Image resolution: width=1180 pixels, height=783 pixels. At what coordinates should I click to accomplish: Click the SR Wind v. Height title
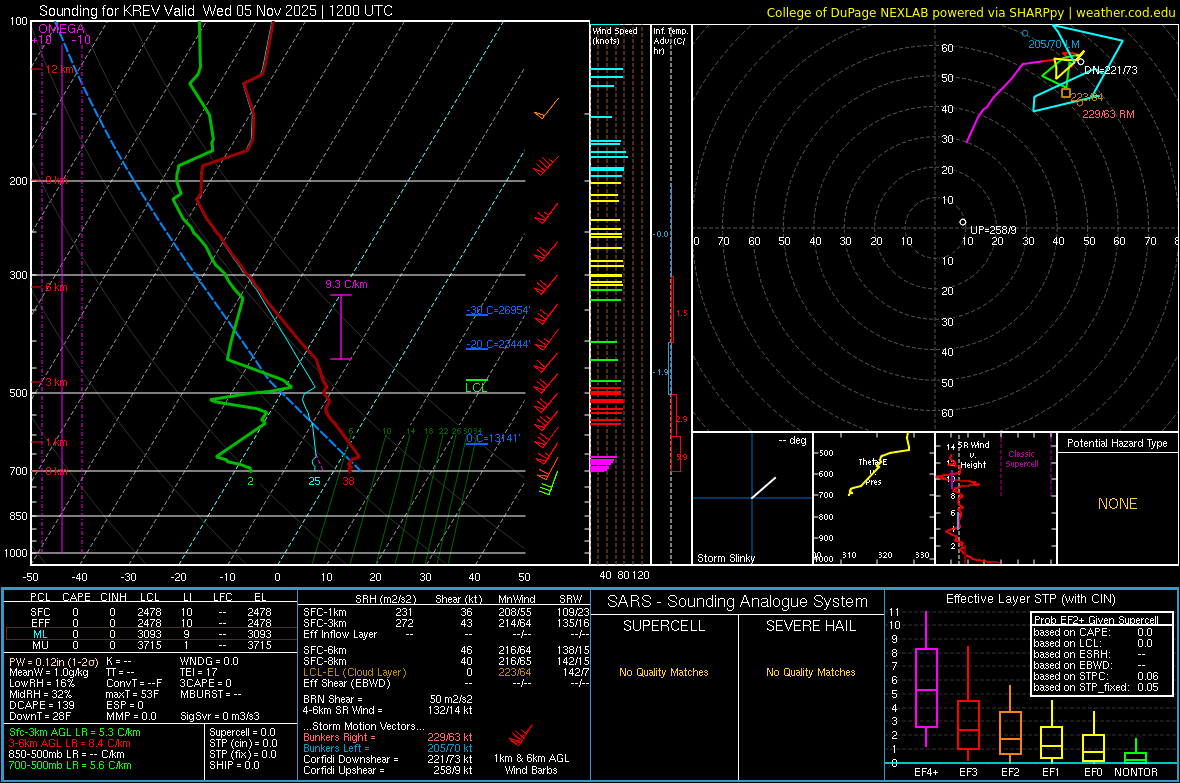pos(973,455)
